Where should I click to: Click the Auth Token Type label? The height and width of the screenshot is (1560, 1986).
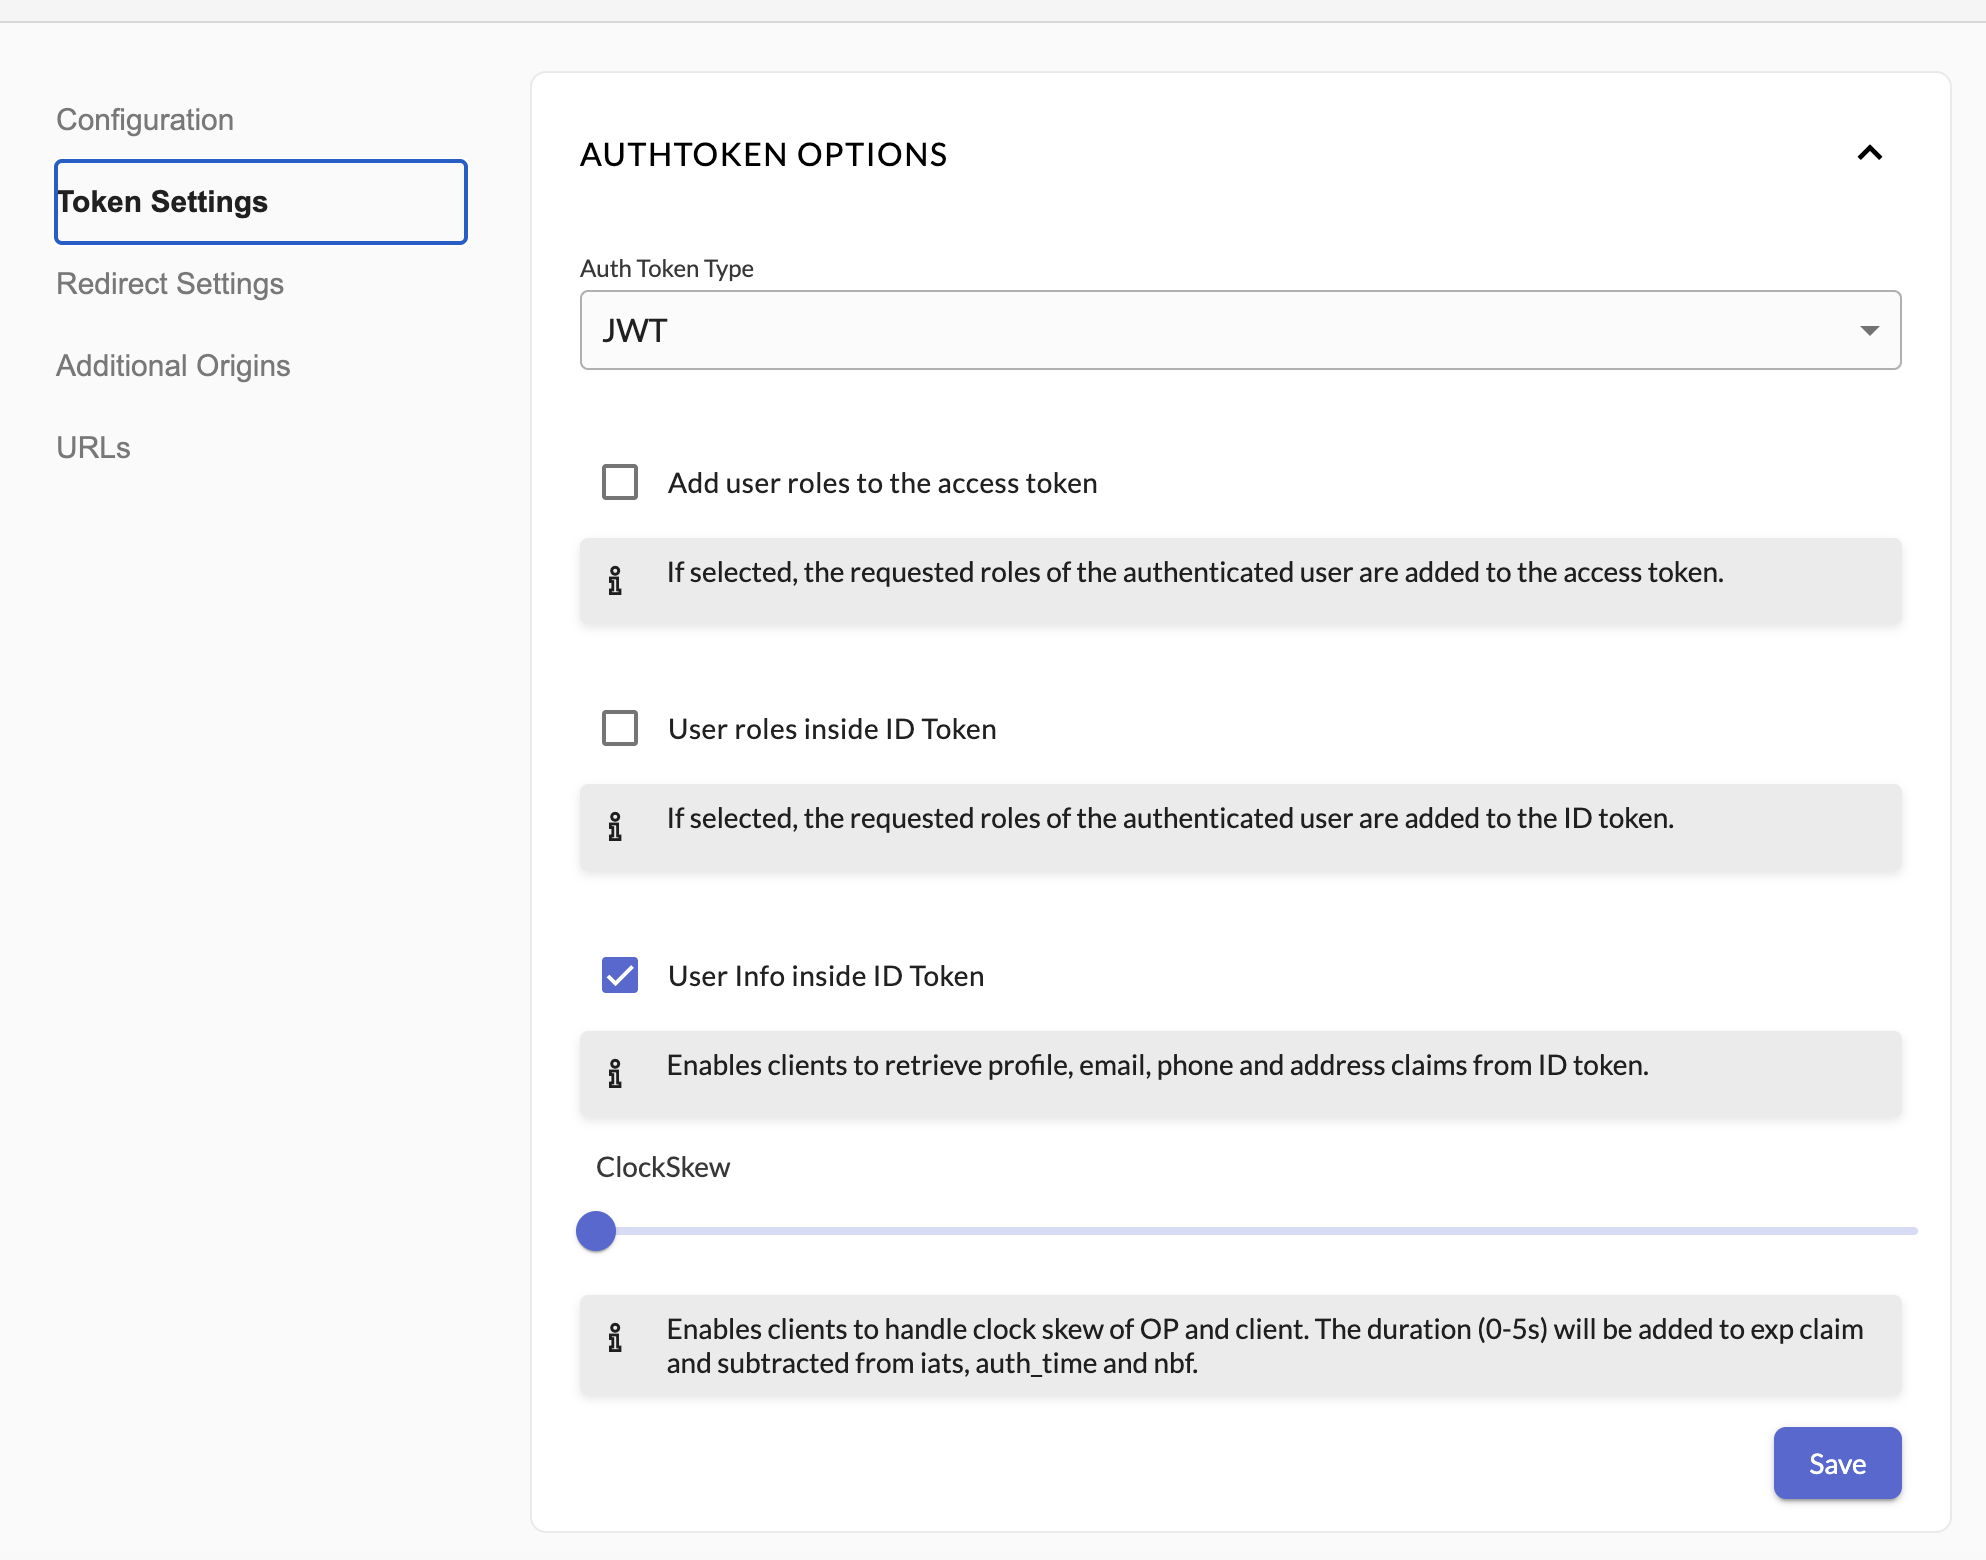(667, 268)
